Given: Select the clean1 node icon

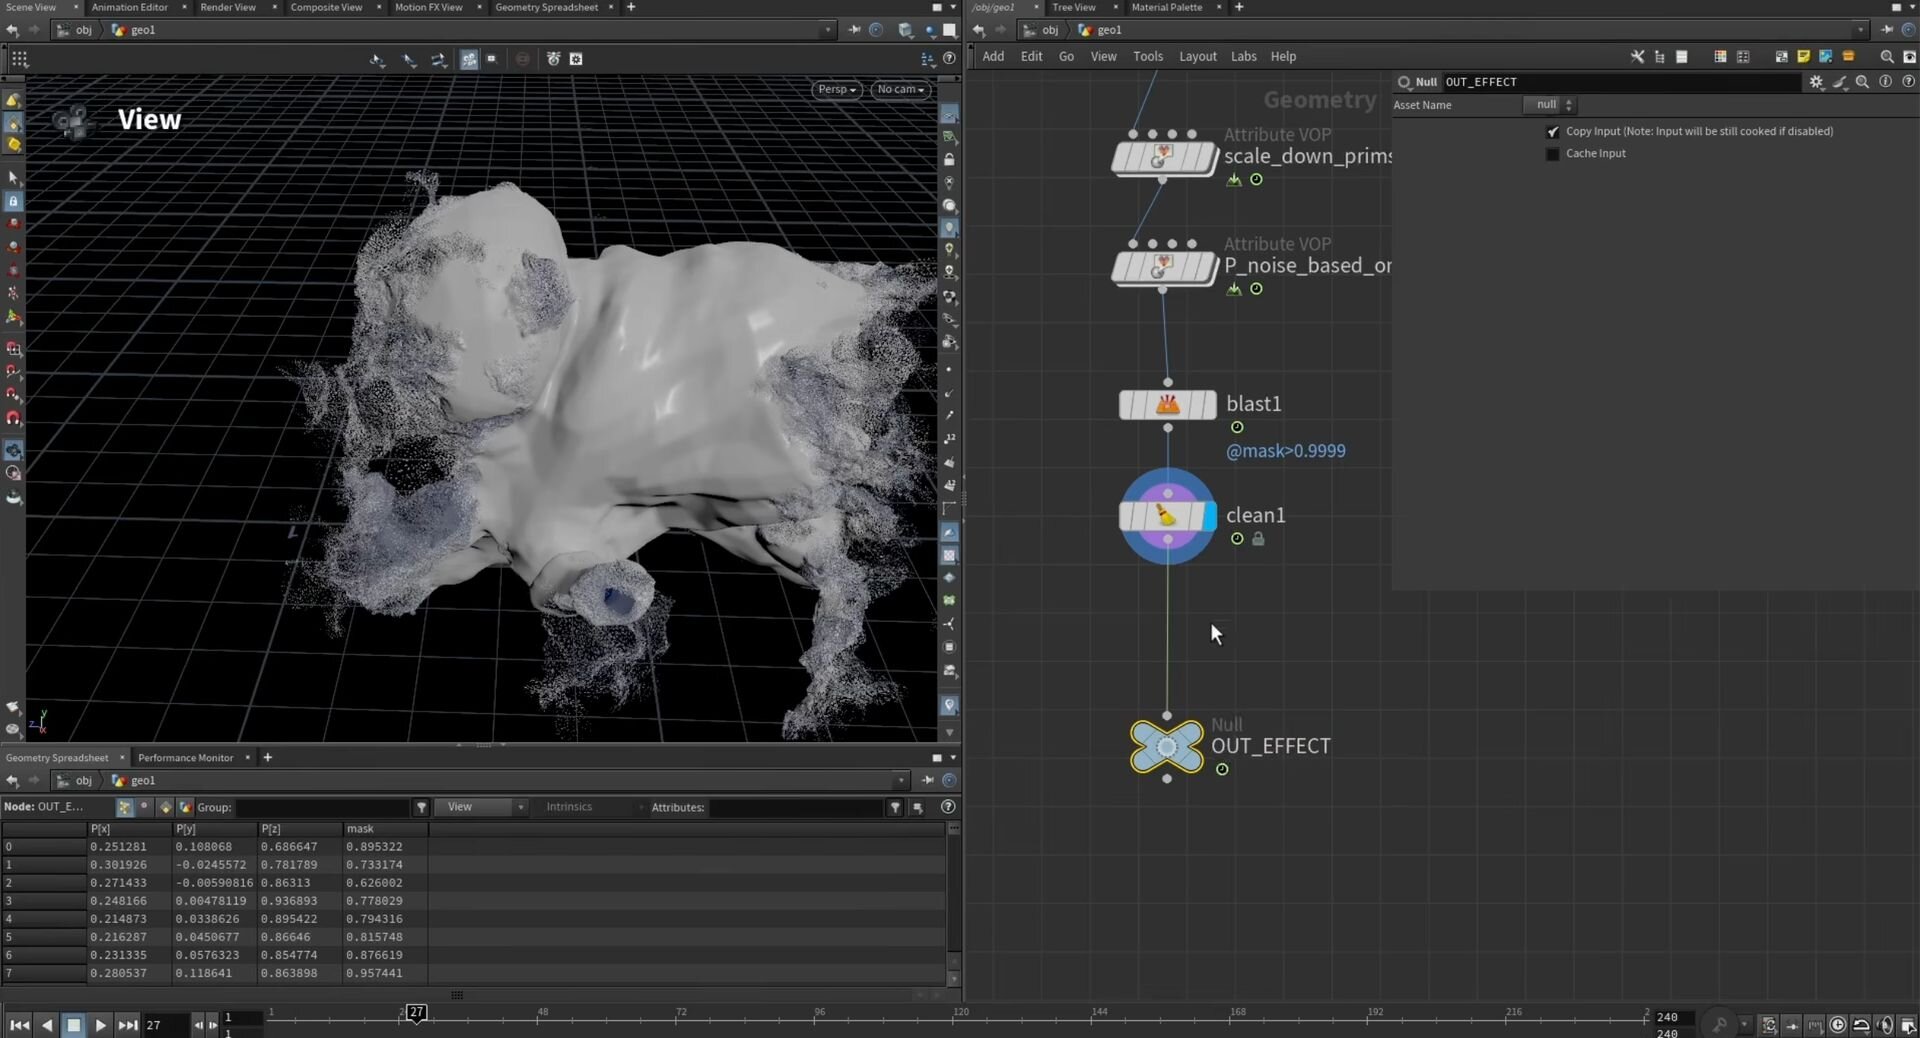Looking at the screenshot, I should click(1167, 516).
